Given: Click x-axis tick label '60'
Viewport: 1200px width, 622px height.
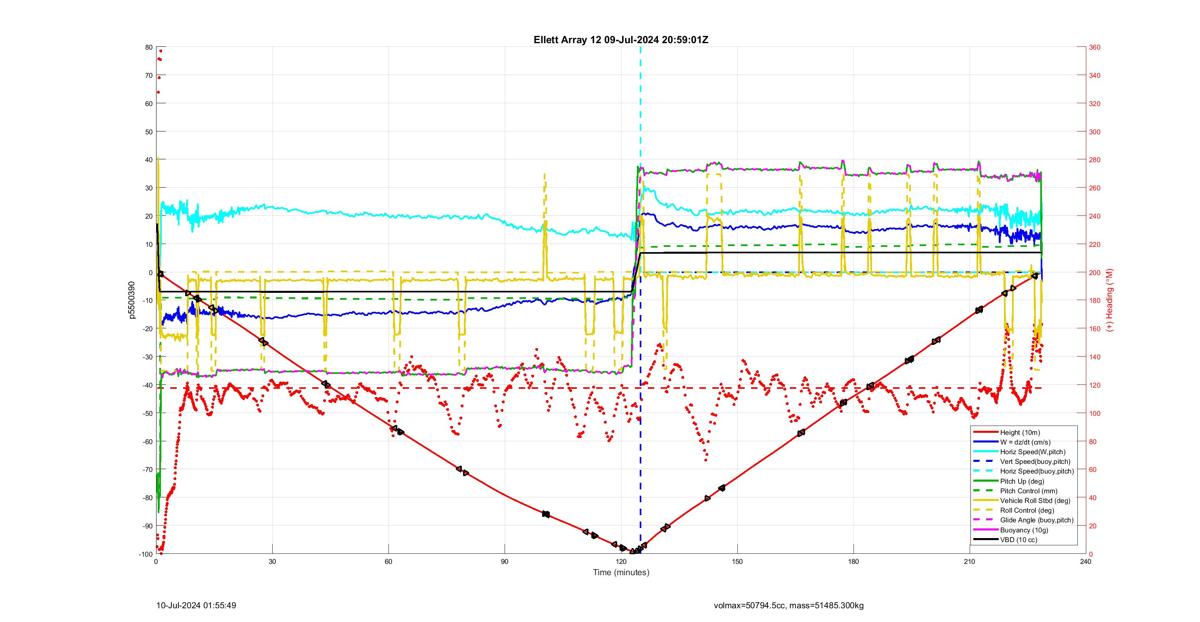Looking at the screenshot, I should coord(388,562).
